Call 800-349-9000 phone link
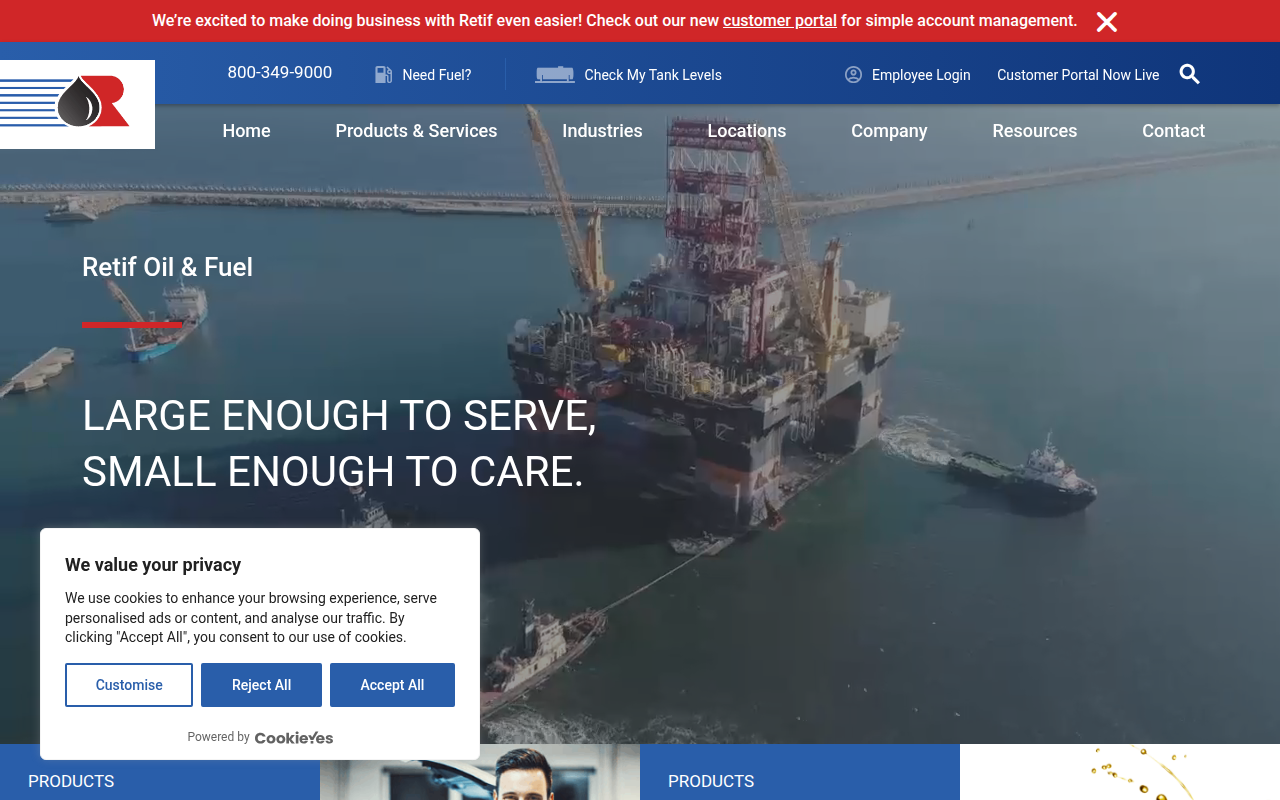1280x800 pixels. click(280, 72)
